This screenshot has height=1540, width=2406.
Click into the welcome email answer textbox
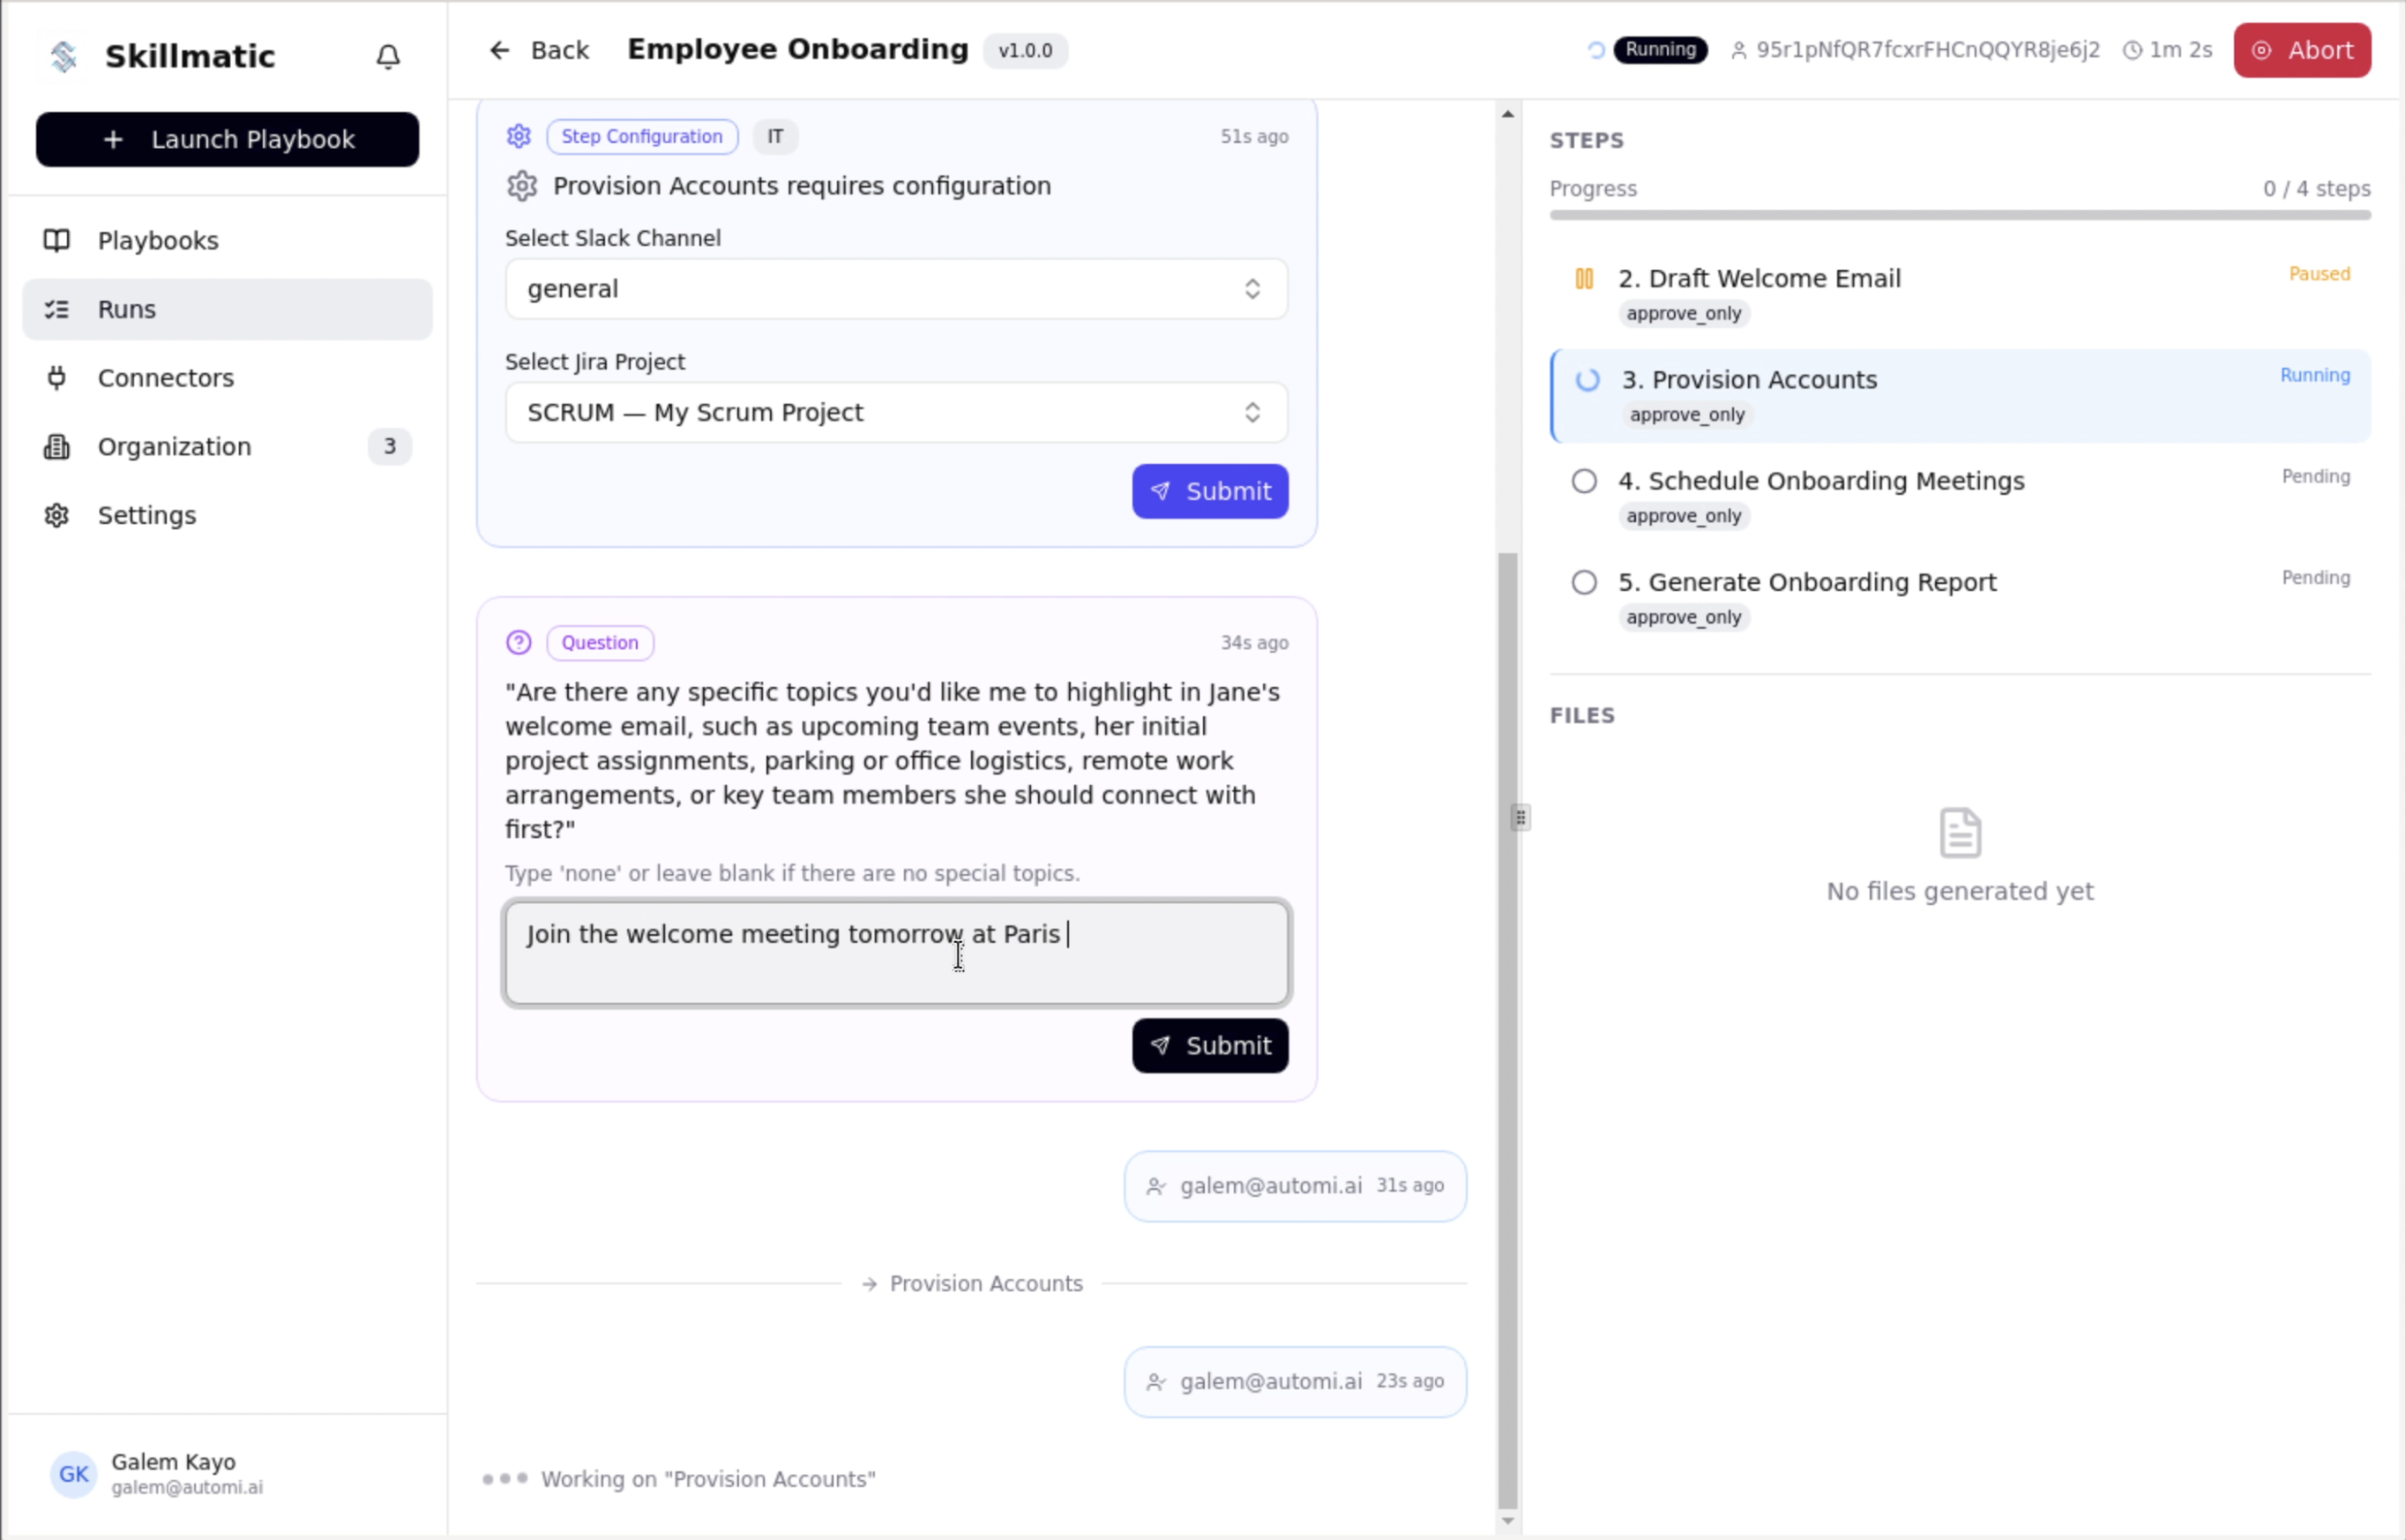point(895,954)
